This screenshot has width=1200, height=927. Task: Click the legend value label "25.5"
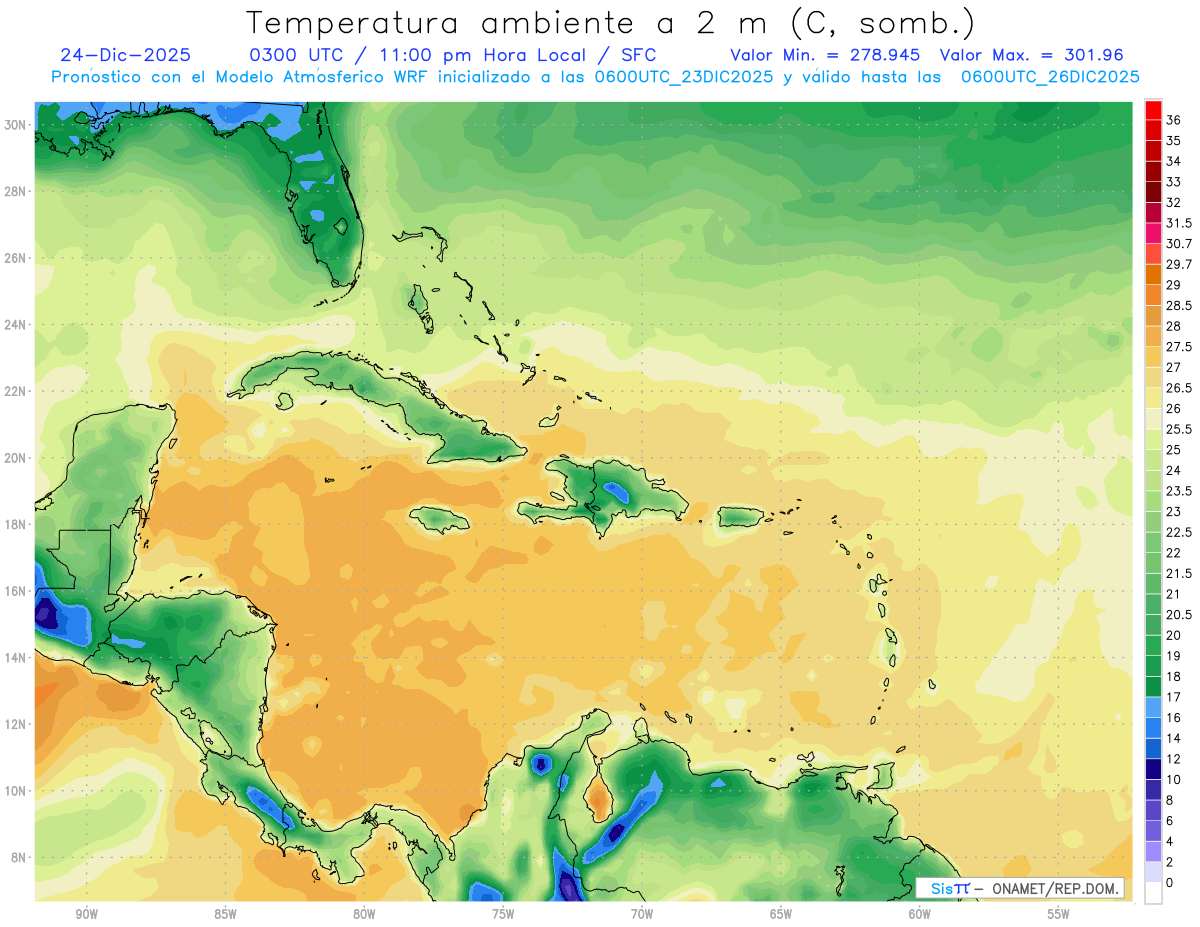(x=1179, y=429)
